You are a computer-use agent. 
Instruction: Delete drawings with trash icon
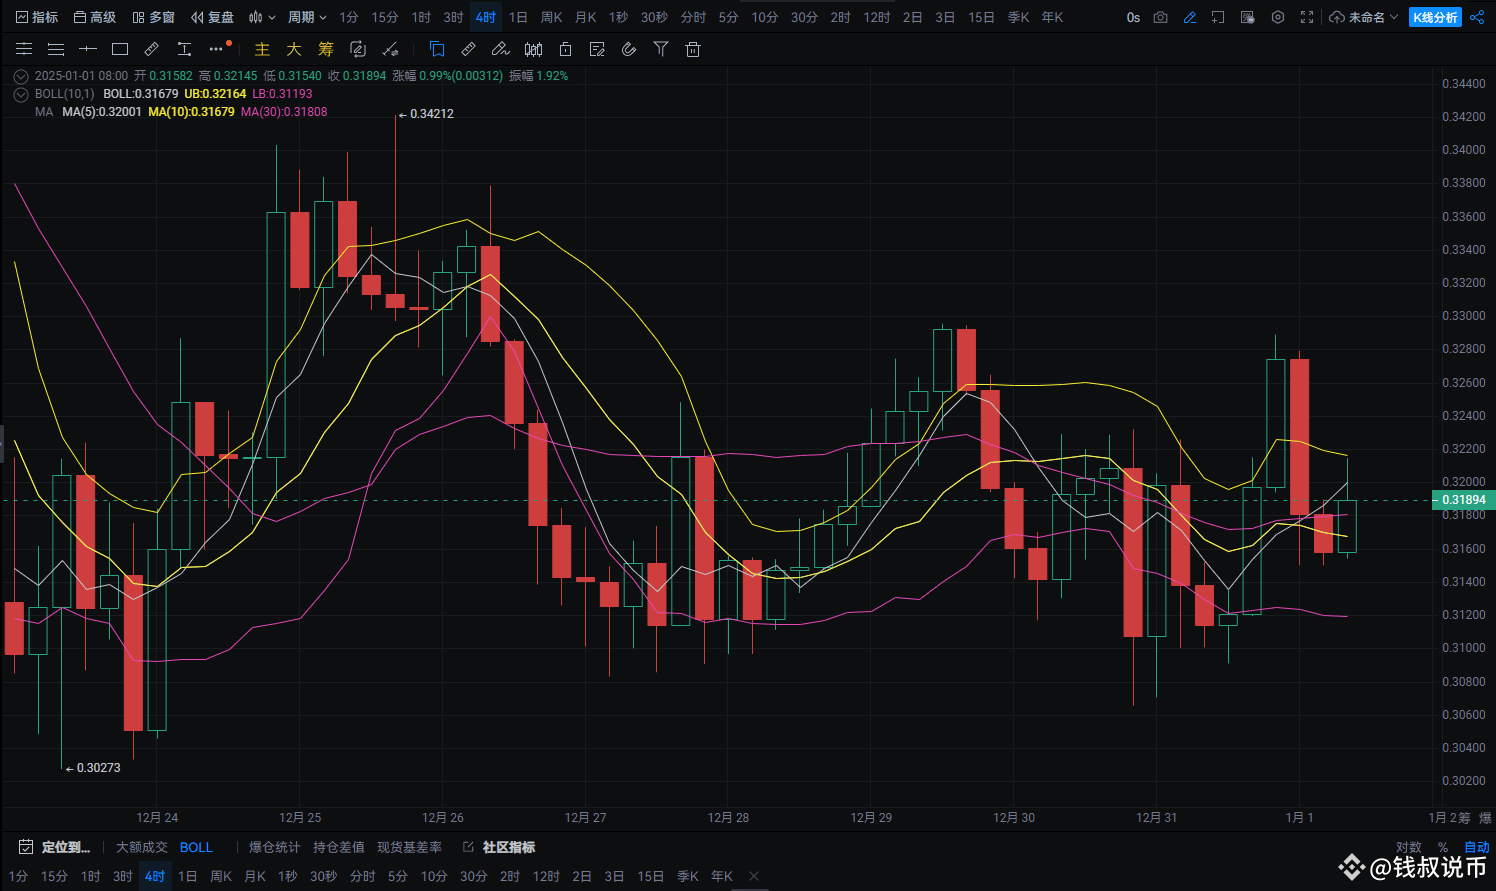click(693, 49)
